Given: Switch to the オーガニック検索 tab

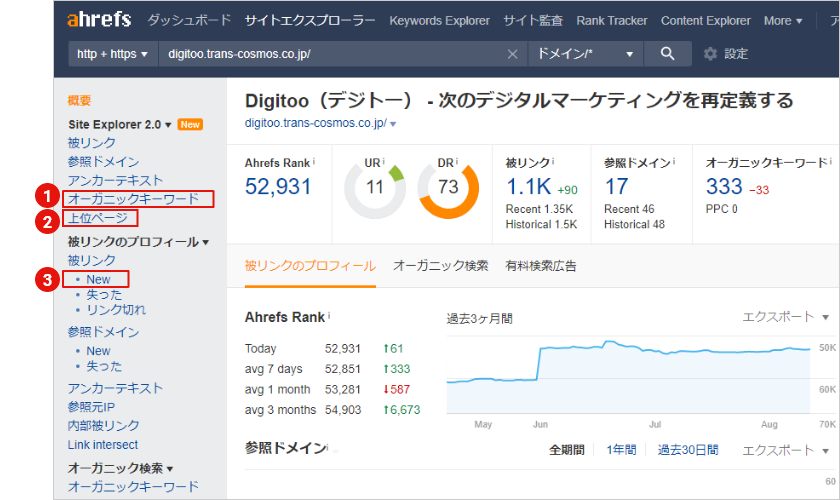Looking at the screenshot, I should (440, 266).
